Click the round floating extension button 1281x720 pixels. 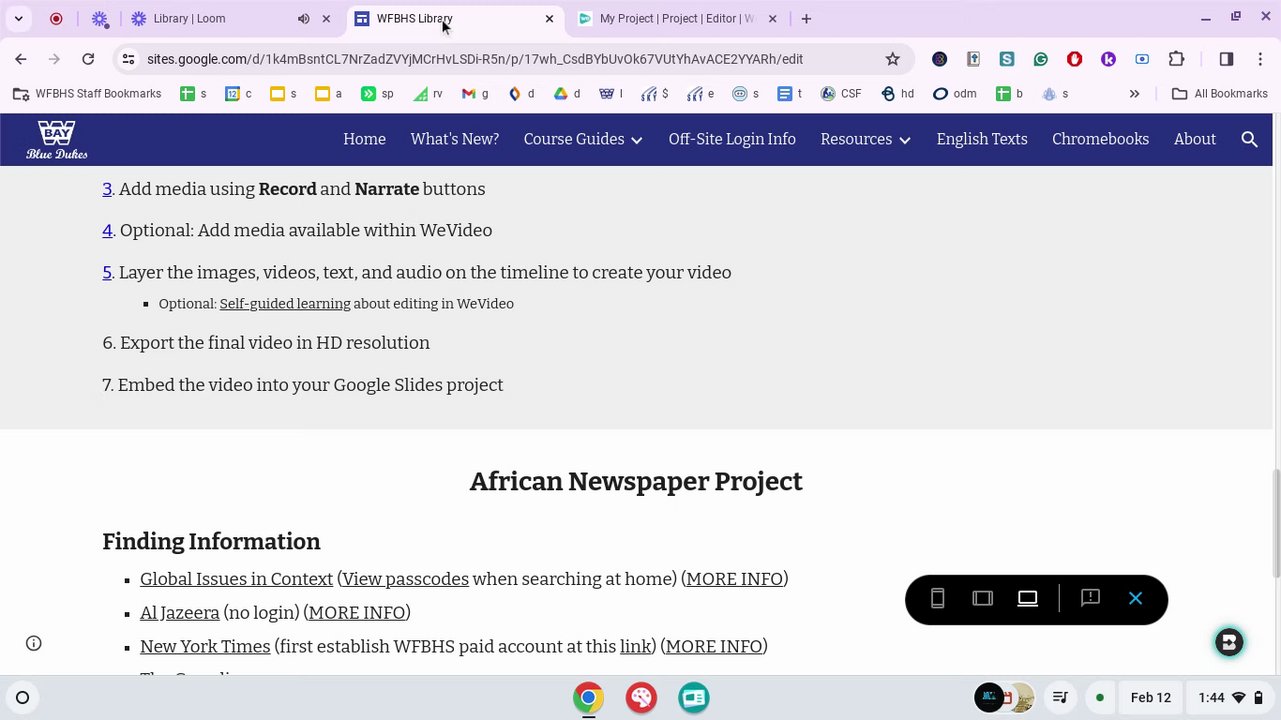point(1229,642)
